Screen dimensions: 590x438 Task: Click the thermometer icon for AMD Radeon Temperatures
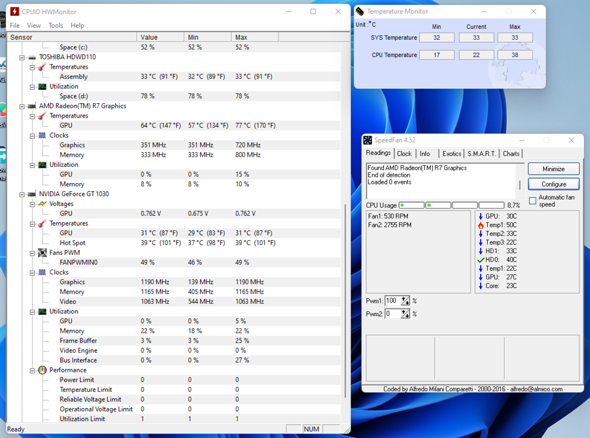click(42, 116)
